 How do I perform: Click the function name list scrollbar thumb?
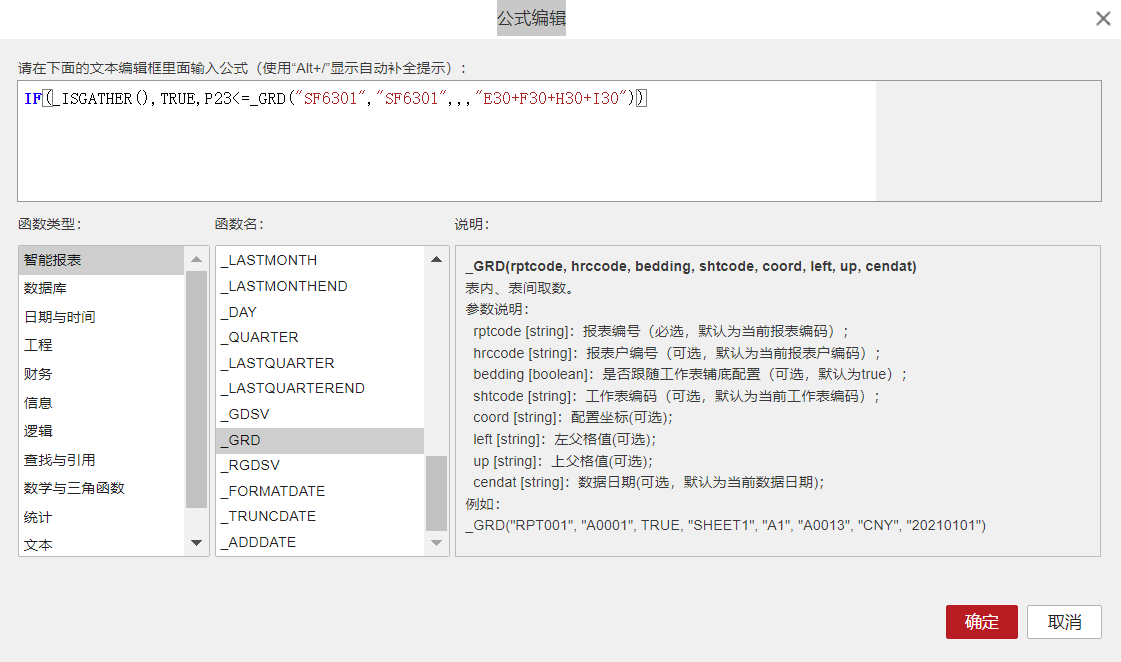pyautogui.click(x=436, y=493)
